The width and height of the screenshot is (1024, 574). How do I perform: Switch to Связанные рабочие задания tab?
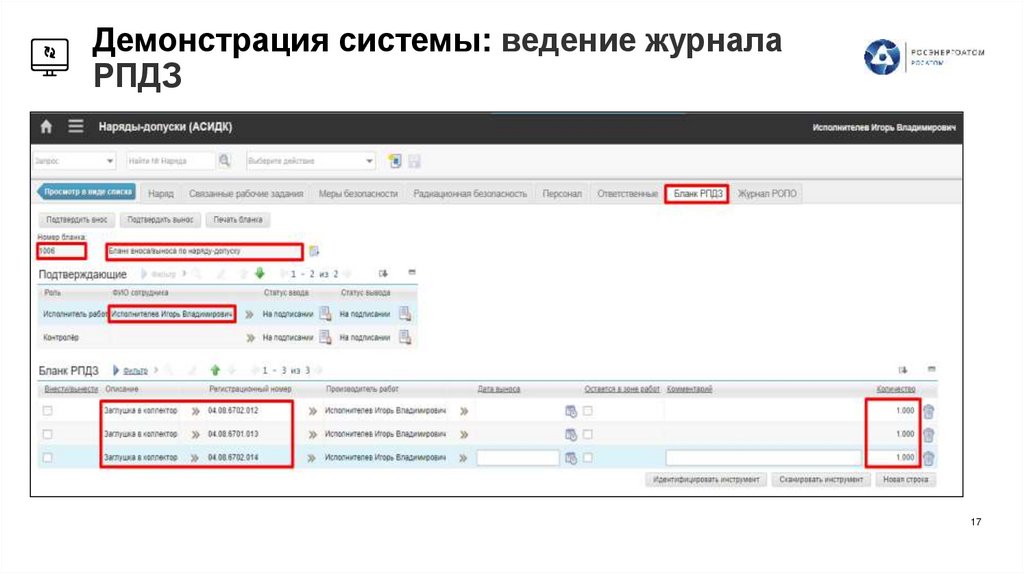246,193
